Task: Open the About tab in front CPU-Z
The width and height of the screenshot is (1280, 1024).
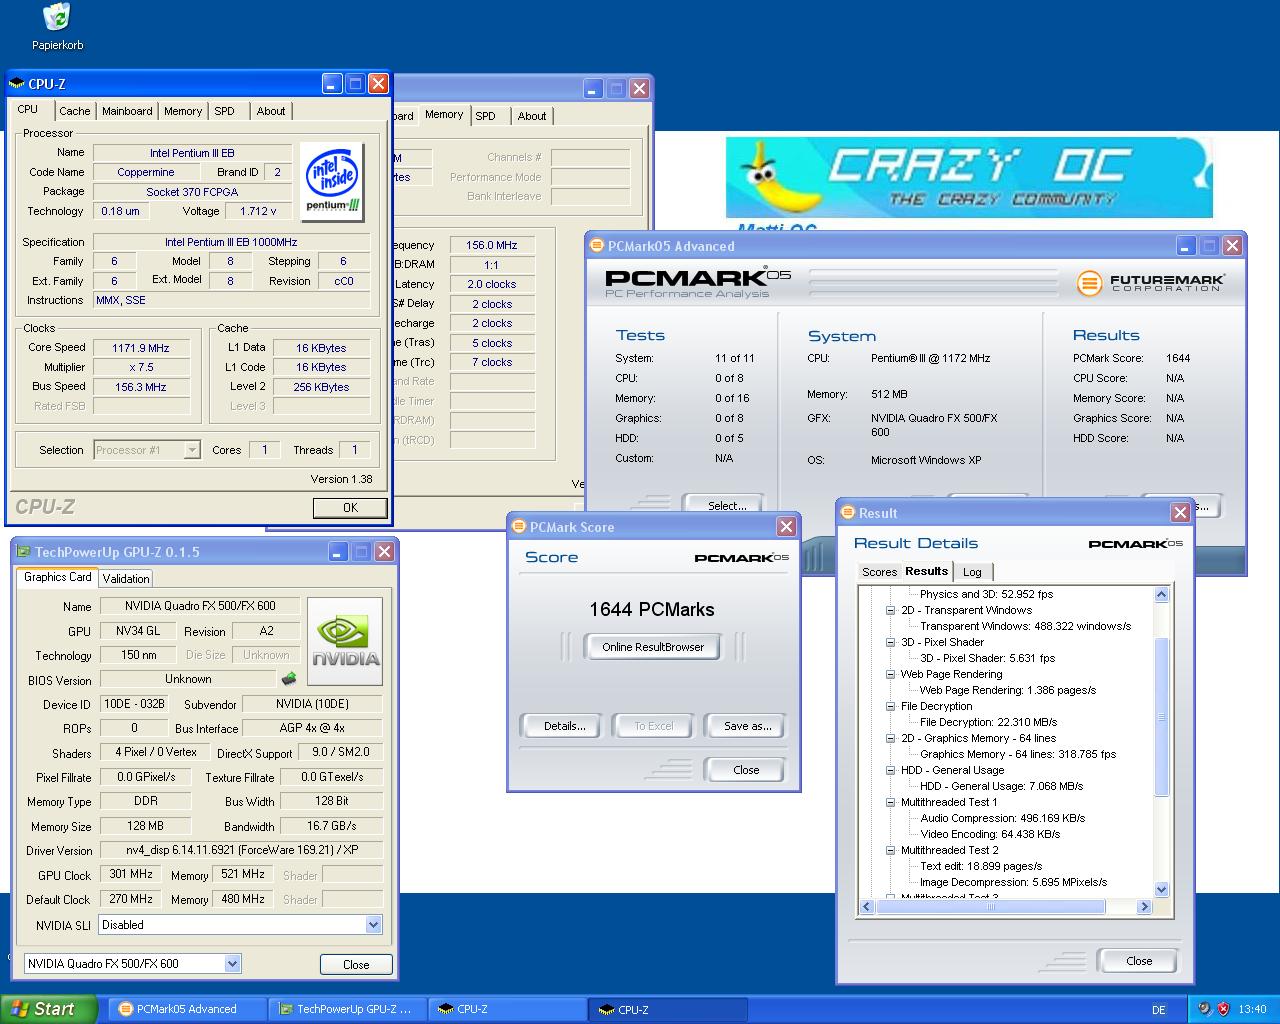Action: coord(271,111)
